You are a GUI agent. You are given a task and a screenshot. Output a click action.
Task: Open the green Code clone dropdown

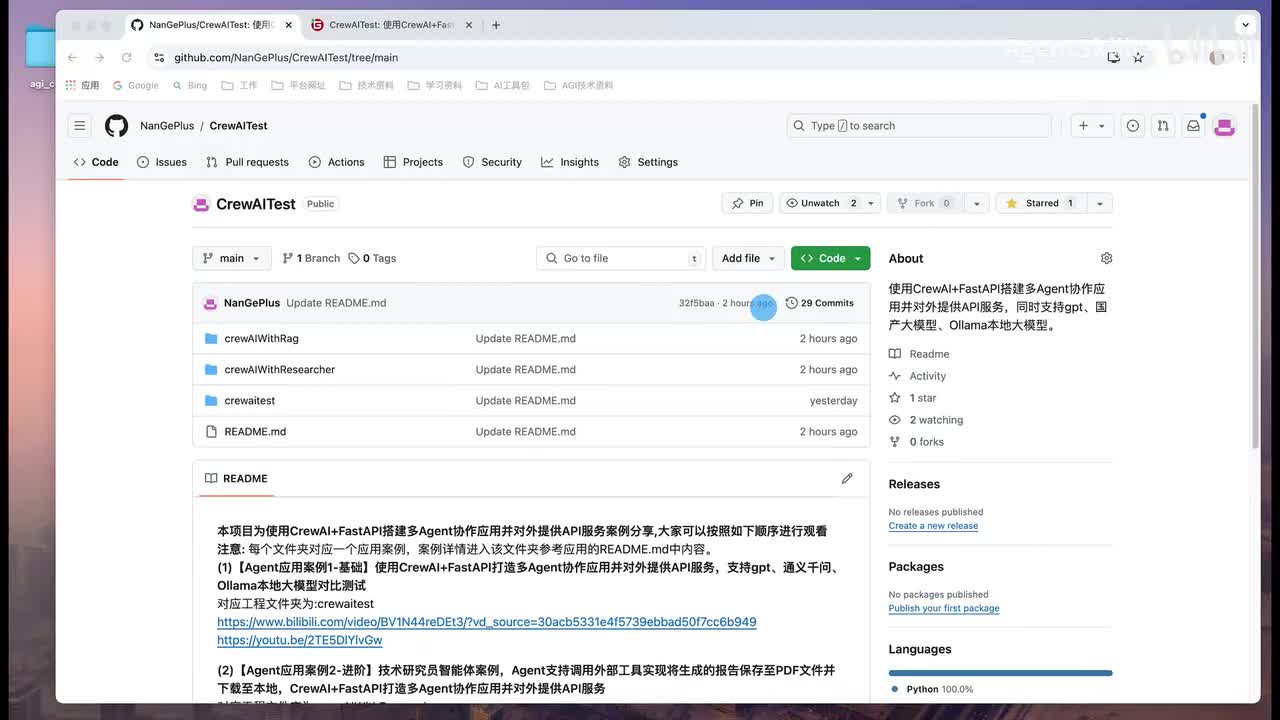pos(831,258)
